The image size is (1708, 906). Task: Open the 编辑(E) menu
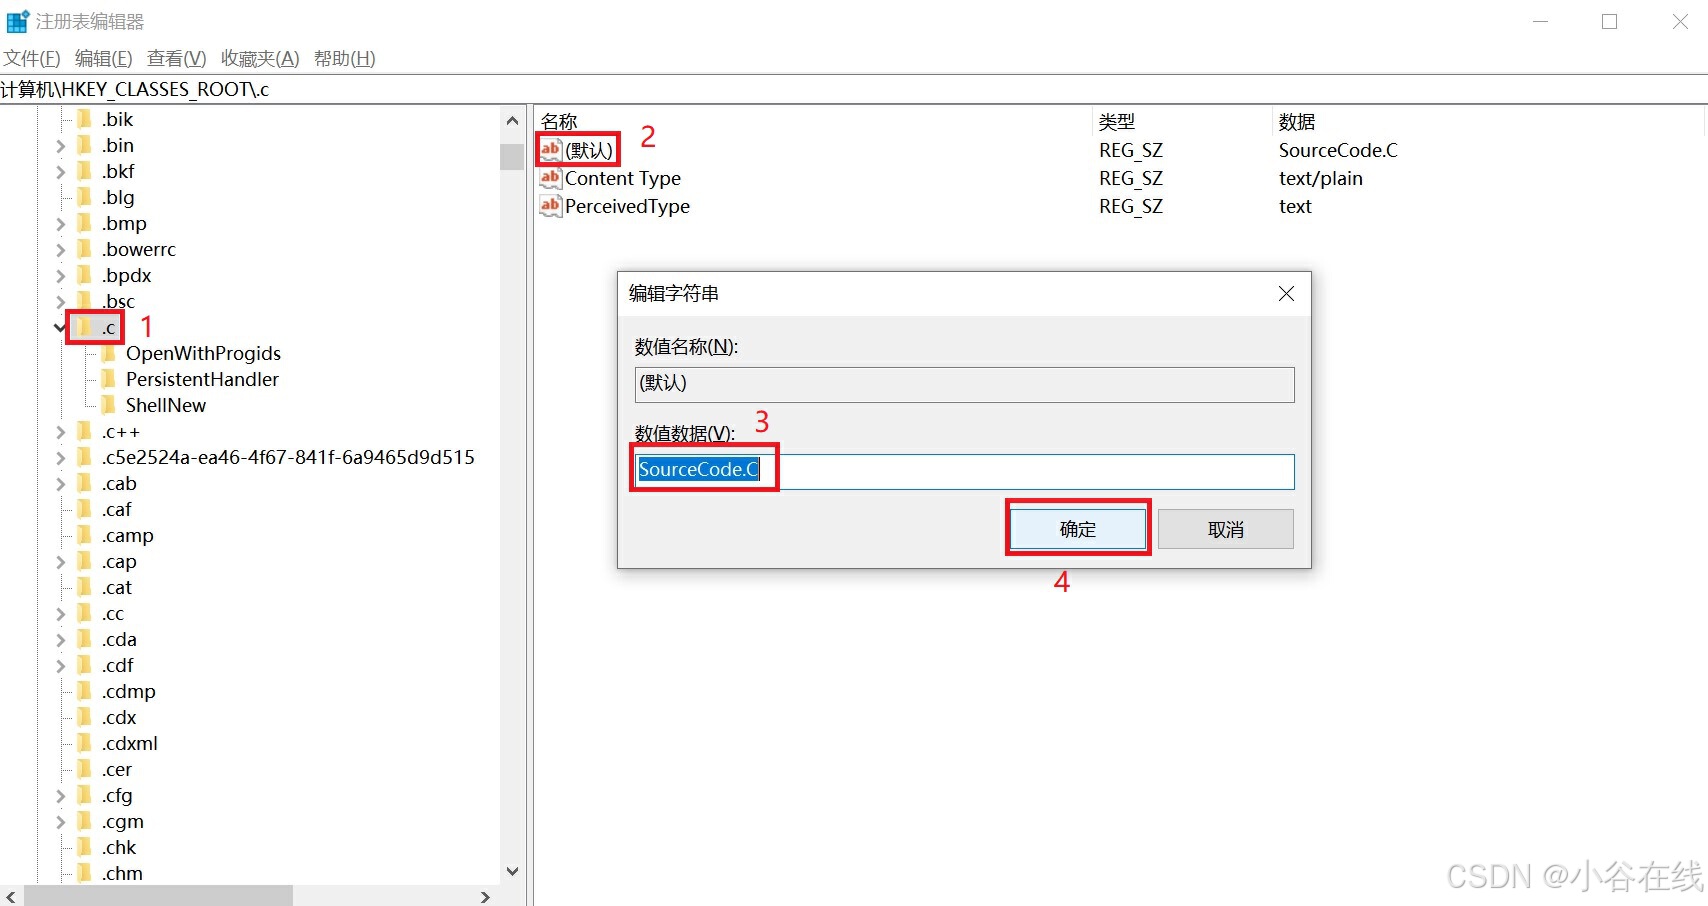click(103, 58)
